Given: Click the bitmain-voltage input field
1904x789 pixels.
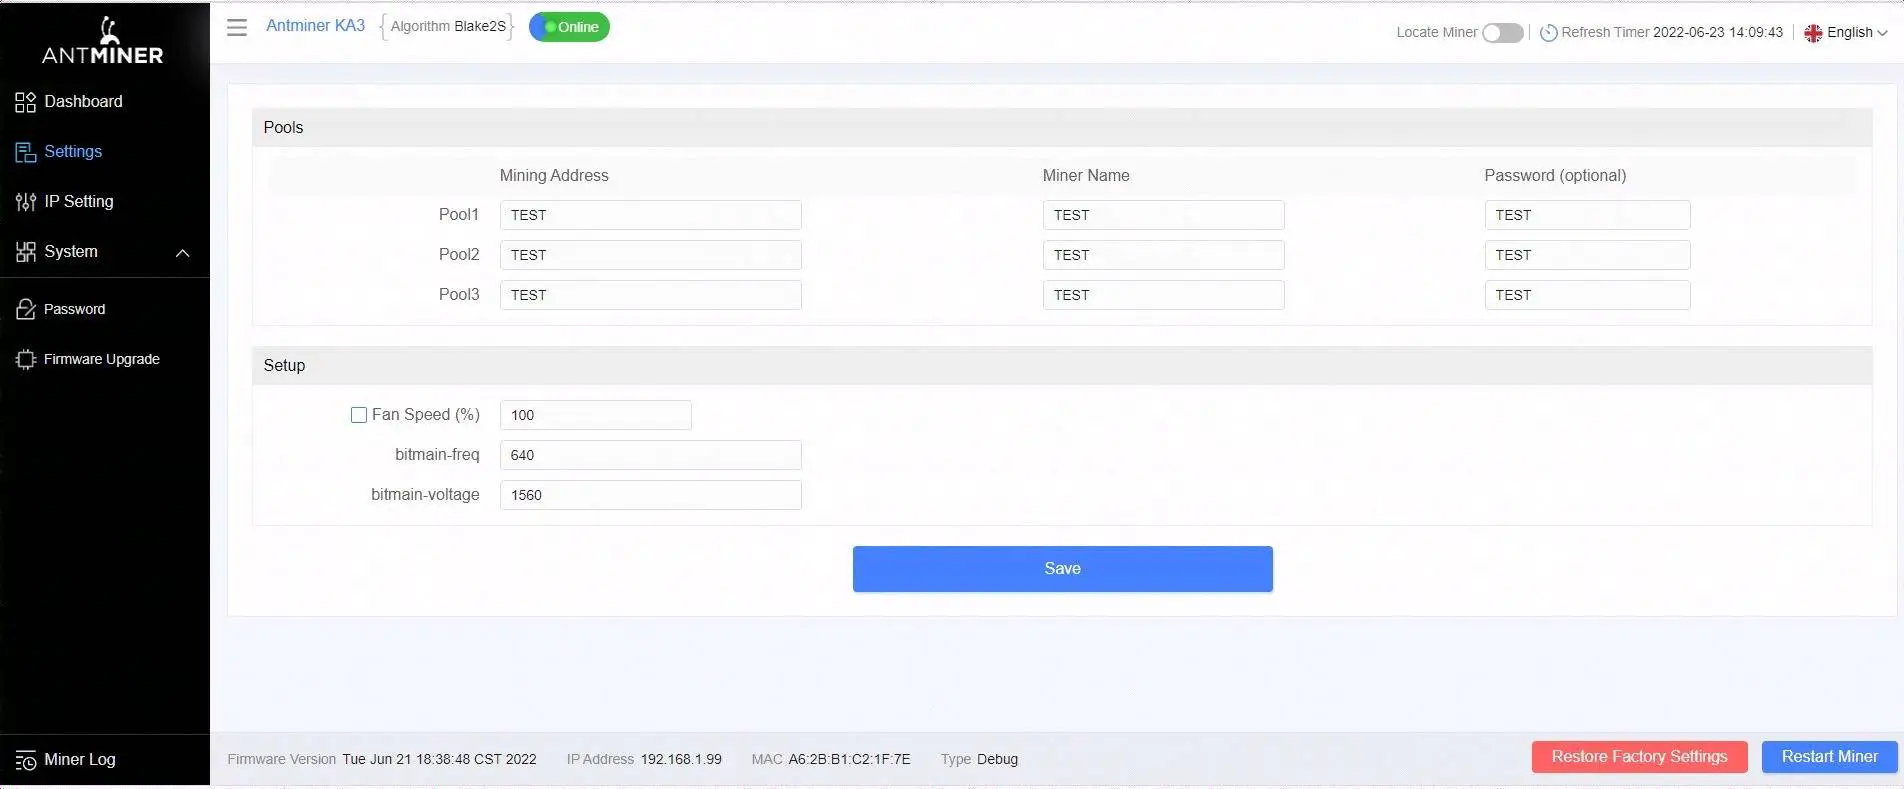Looking at the screenshot, I should tap(650, 495).
